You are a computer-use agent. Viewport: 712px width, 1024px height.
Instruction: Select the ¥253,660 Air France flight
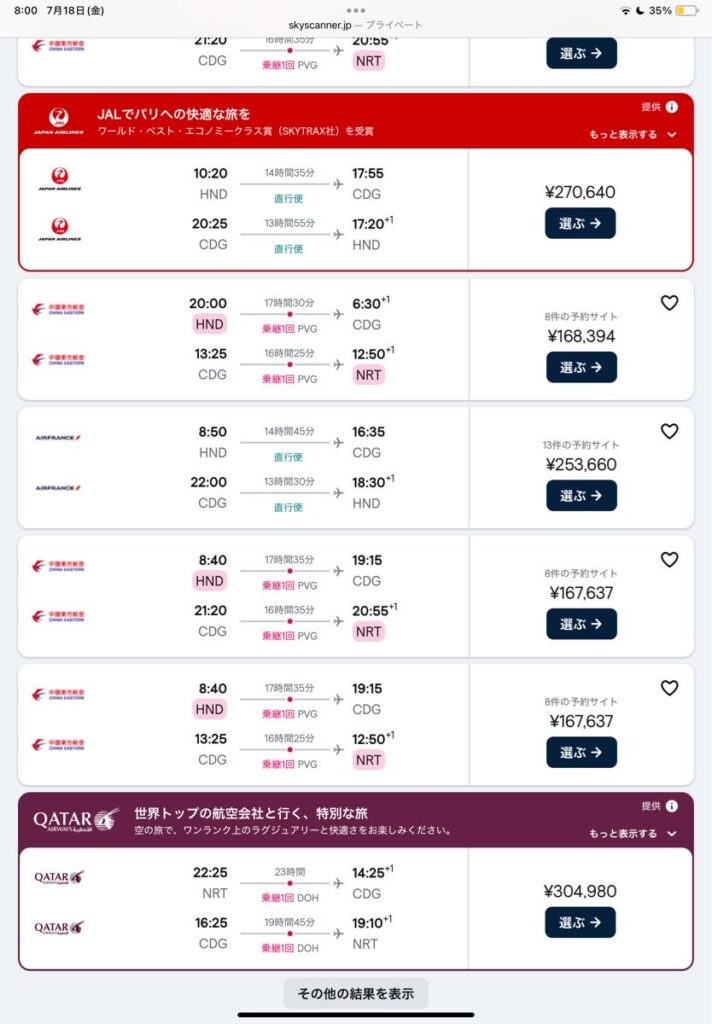pyautogui.click(x=581, y=495)
